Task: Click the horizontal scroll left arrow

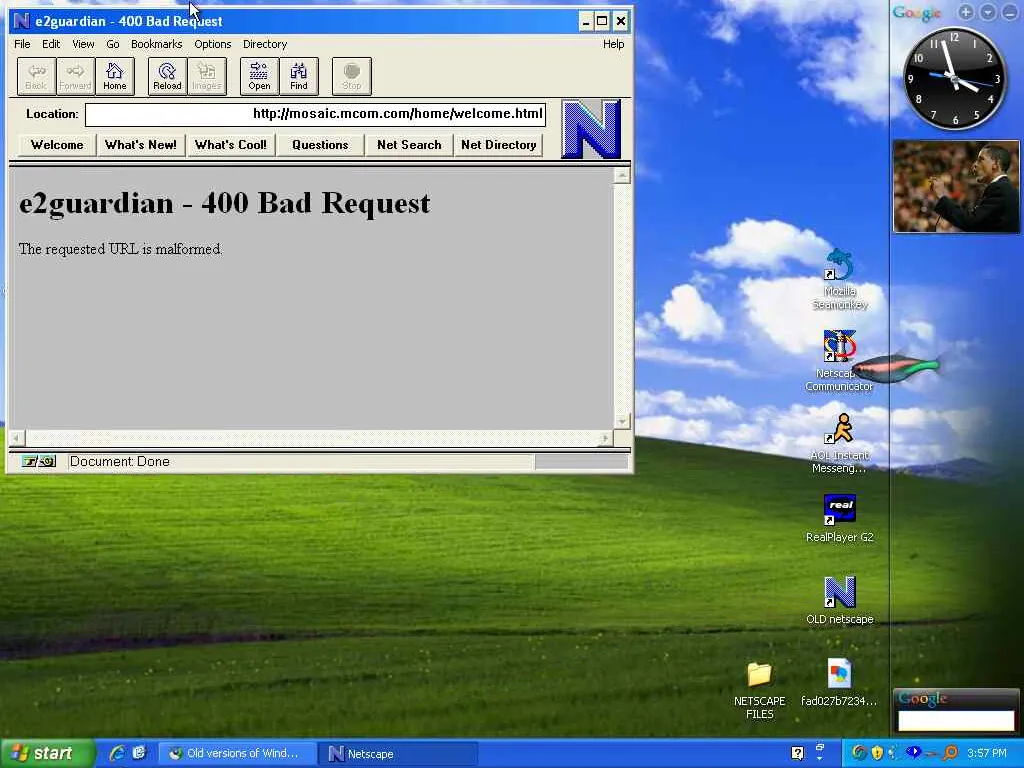Action: coord(17,438)
